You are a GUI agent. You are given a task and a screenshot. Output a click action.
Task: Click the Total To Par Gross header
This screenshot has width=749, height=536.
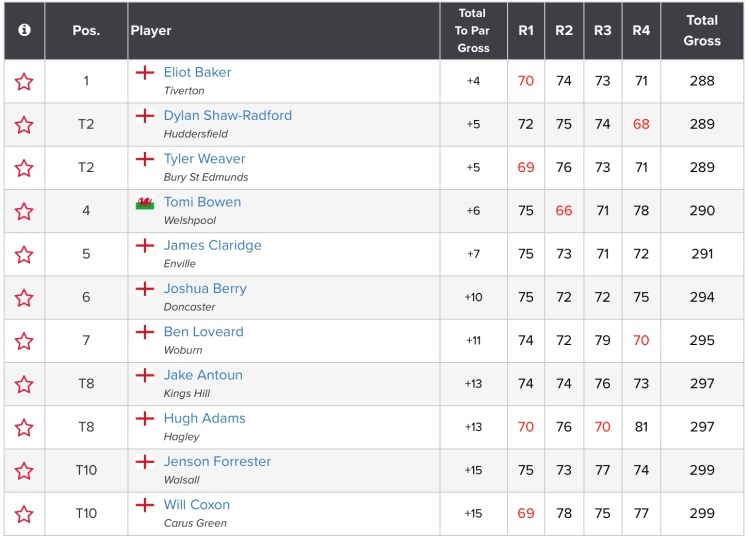tap(473, 30)
